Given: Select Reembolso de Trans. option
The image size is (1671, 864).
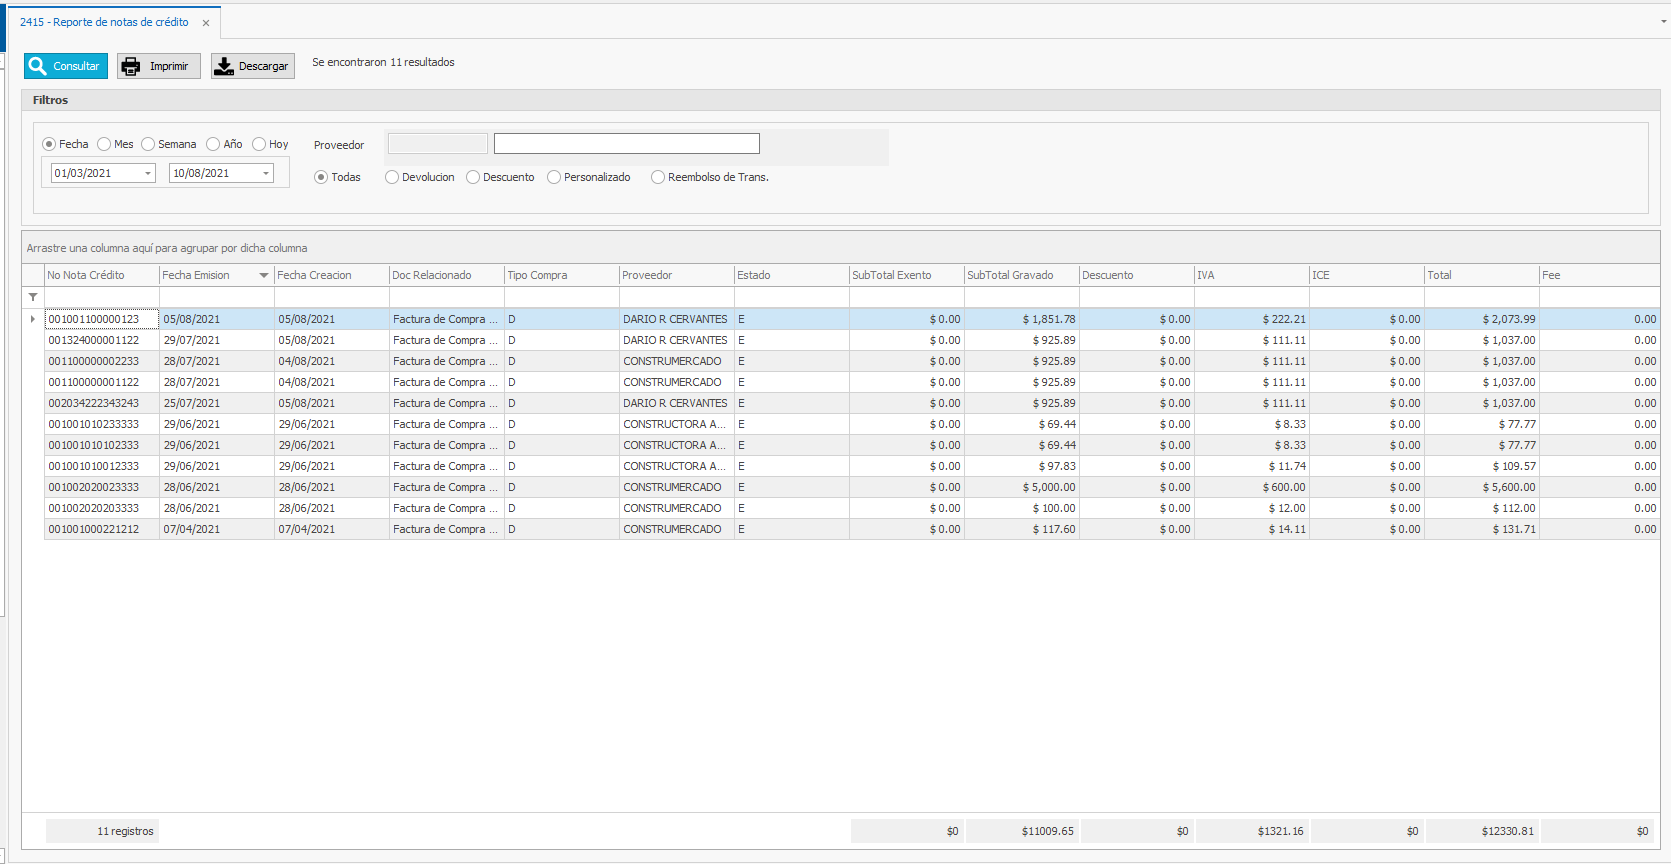Looking at the screenshot, I should click(658, 177).
